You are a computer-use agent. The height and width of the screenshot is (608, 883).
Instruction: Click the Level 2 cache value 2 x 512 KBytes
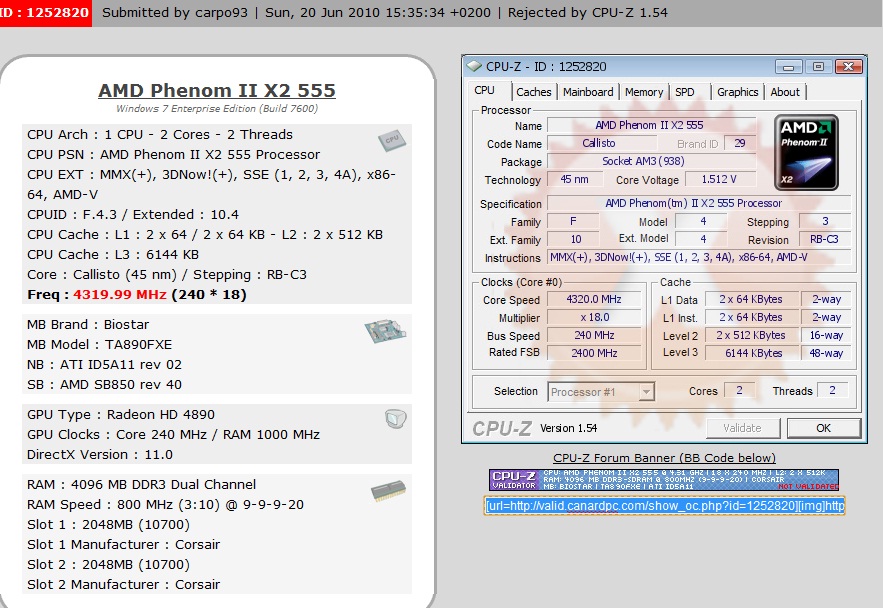[753, 335]
